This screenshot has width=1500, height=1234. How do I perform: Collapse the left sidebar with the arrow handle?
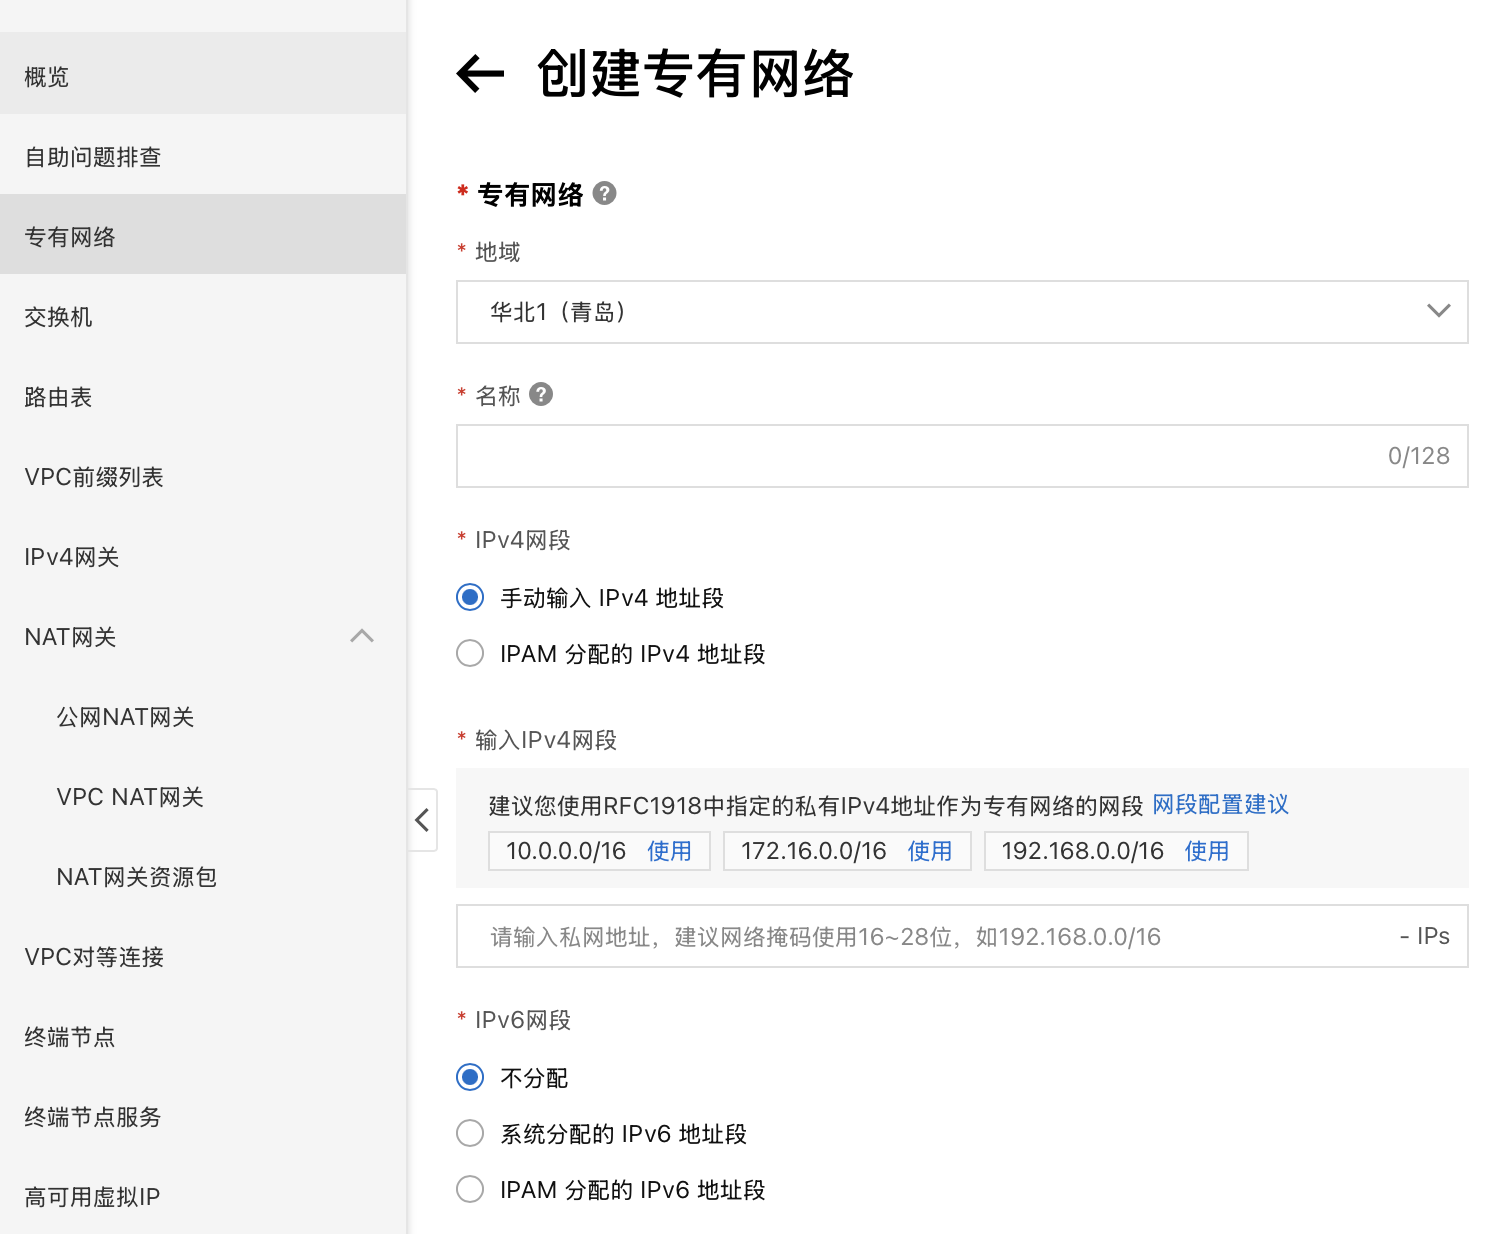(x=421, y=820)
